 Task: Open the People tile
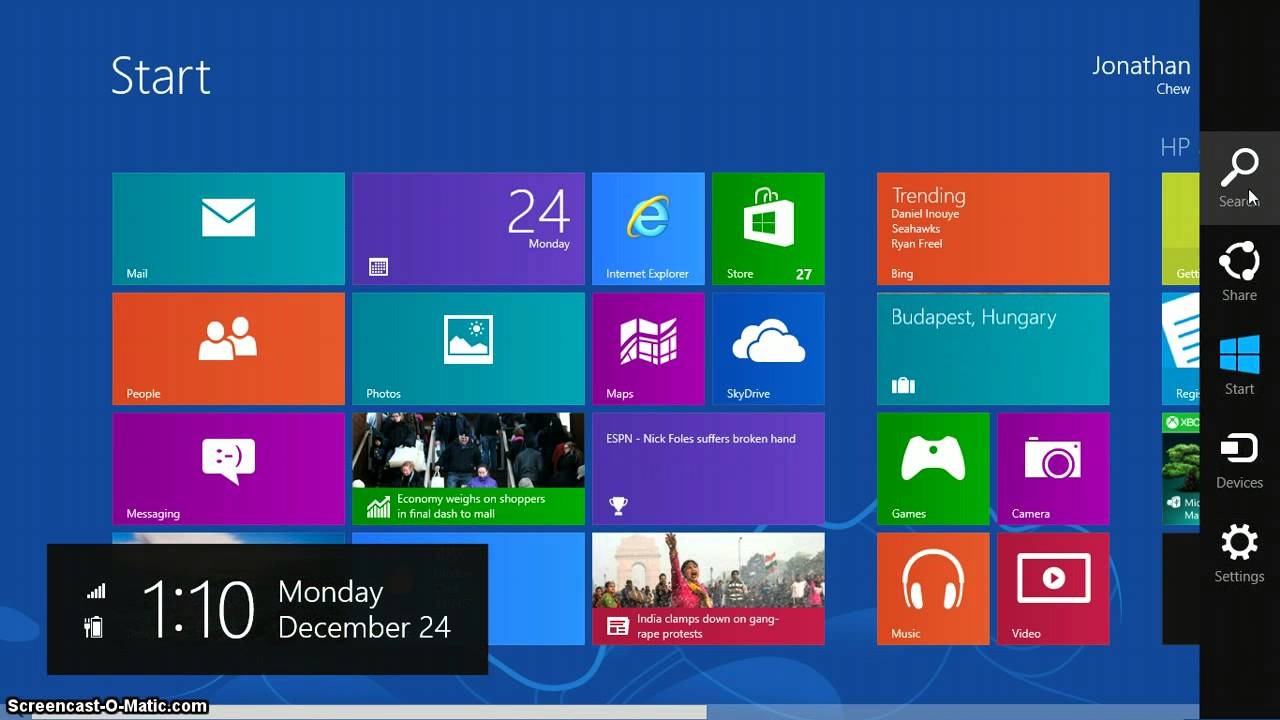(x=228, y=349)
